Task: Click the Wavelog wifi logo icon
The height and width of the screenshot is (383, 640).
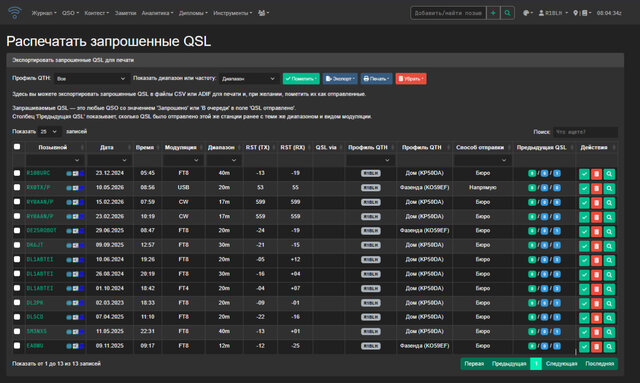Action: [x=15, y=13]
